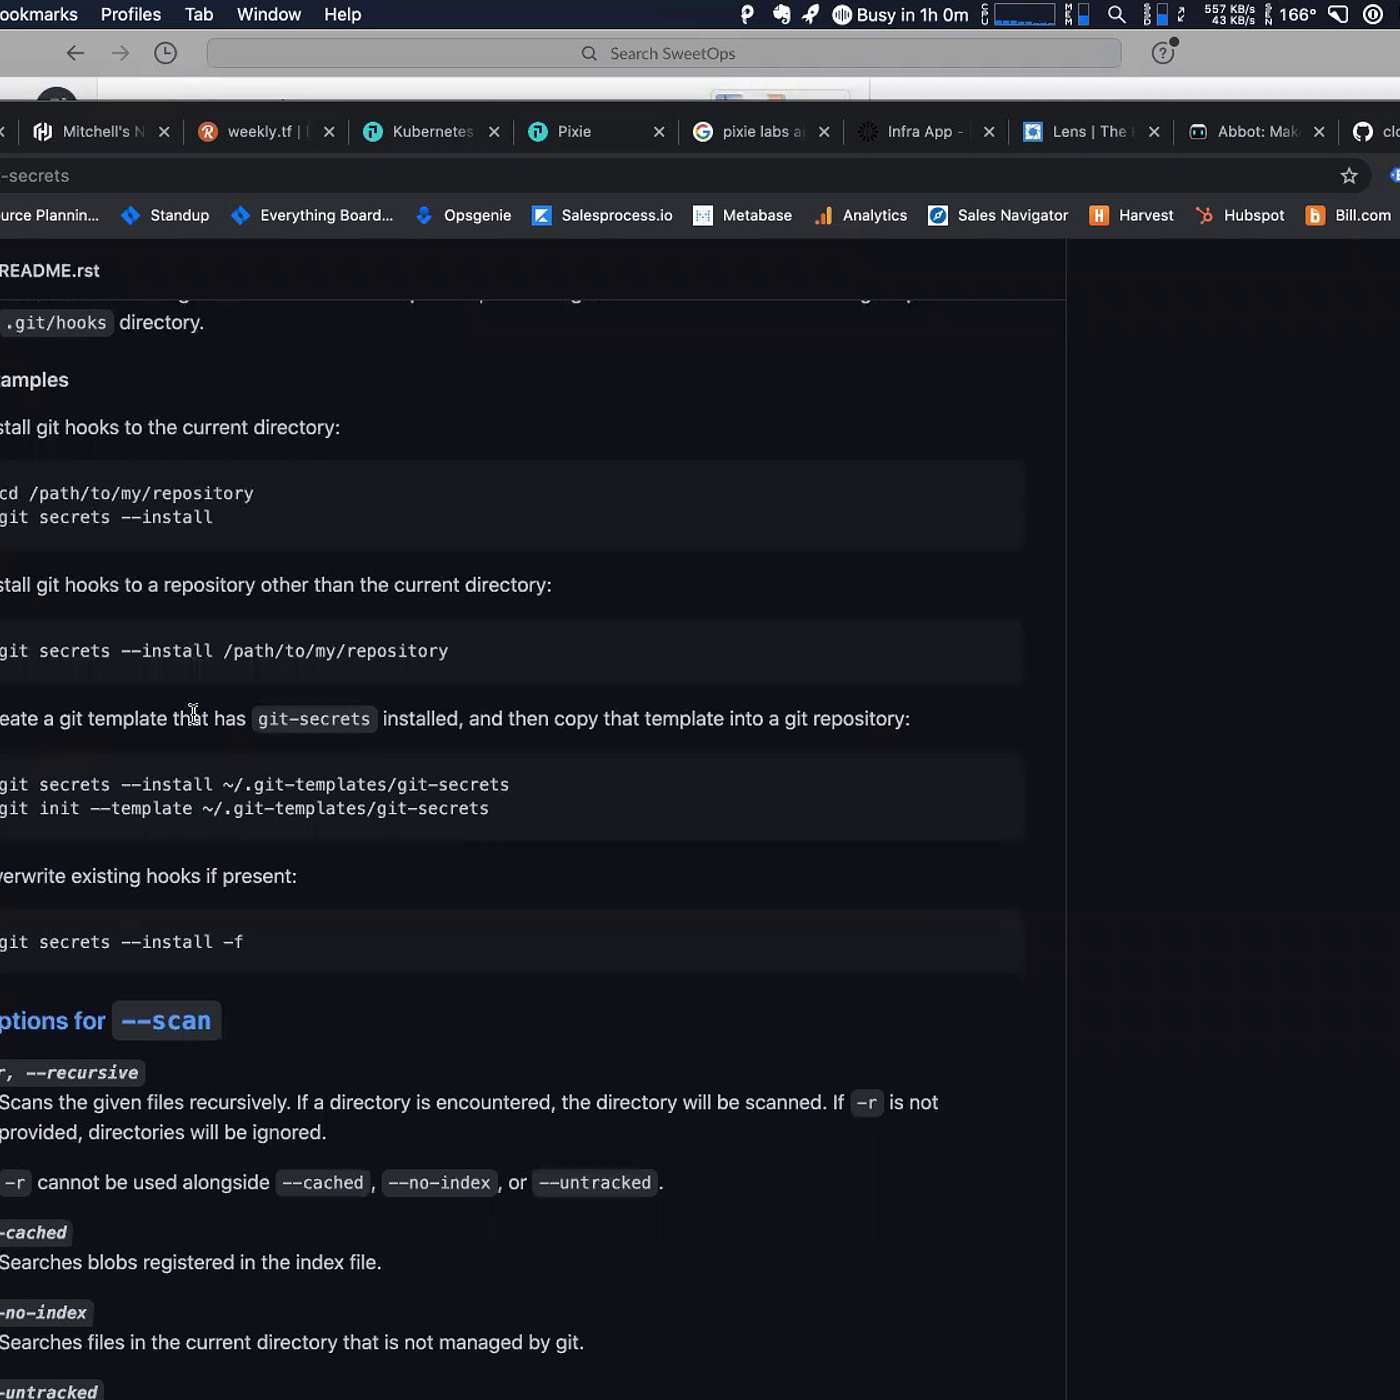The image size is (1400, 1400).
Task: Click the cd /path/to/my/repository code line
Action: (127, 493)
